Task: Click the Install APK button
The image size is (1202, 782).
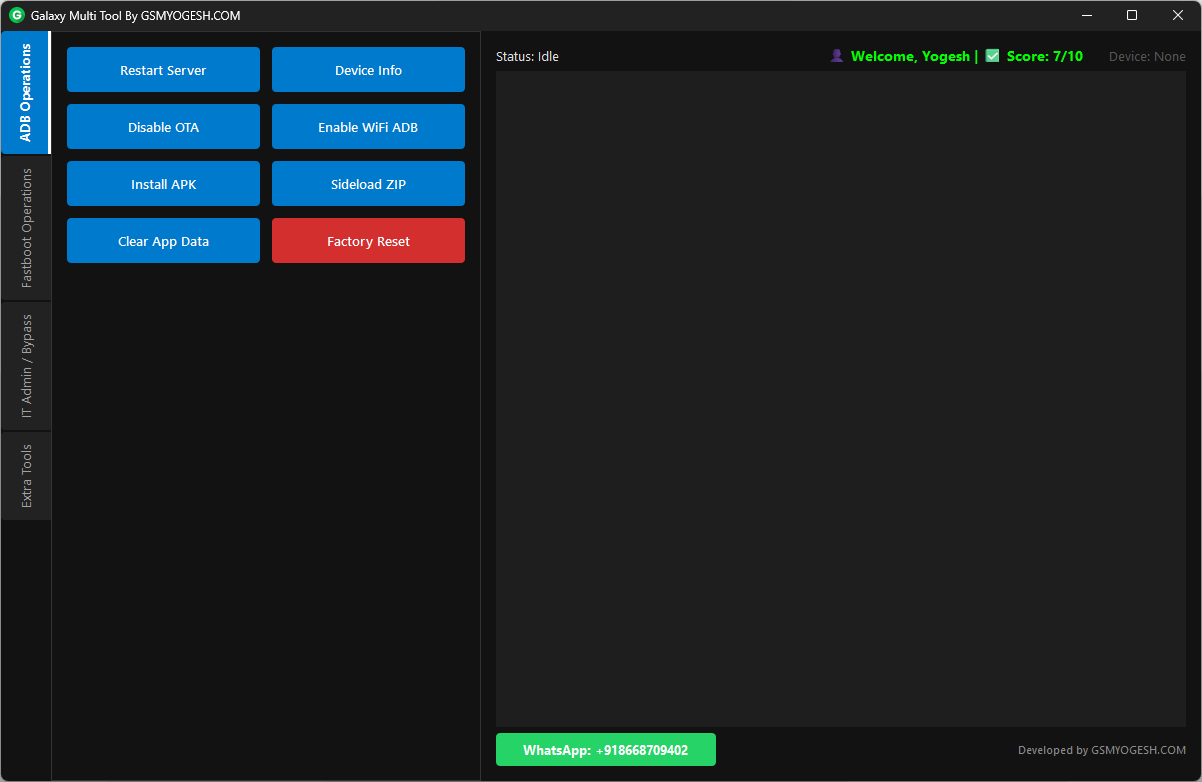Action: 163,184
